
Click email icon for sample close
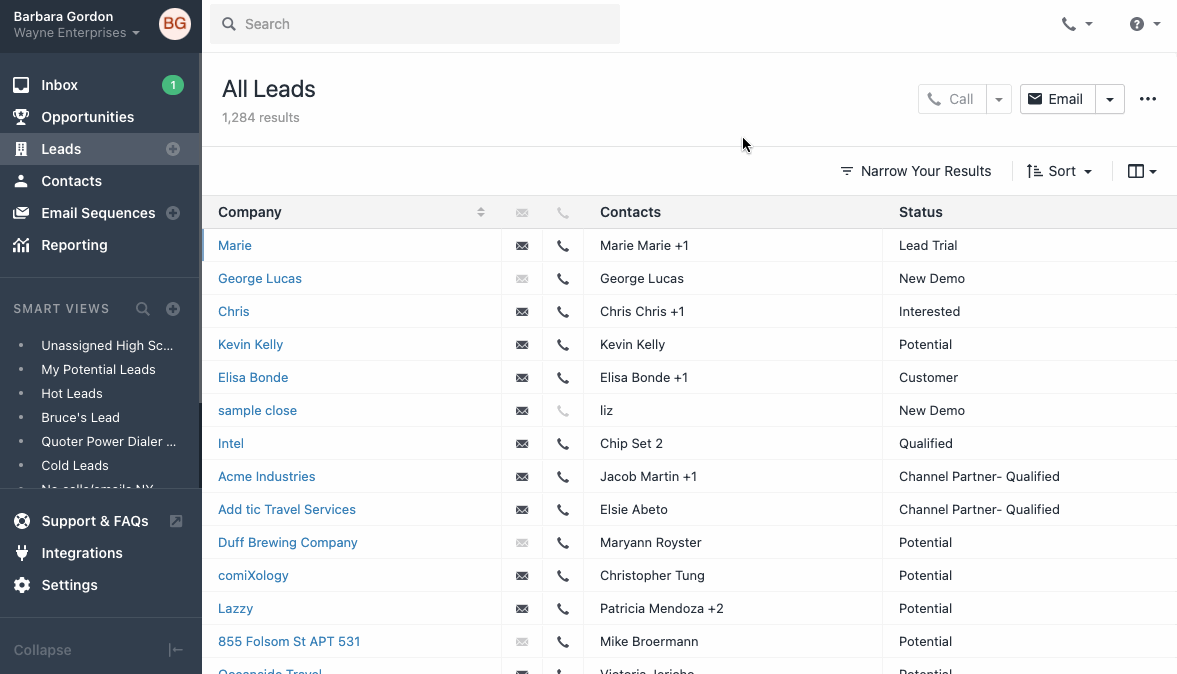tap(522, 411)
